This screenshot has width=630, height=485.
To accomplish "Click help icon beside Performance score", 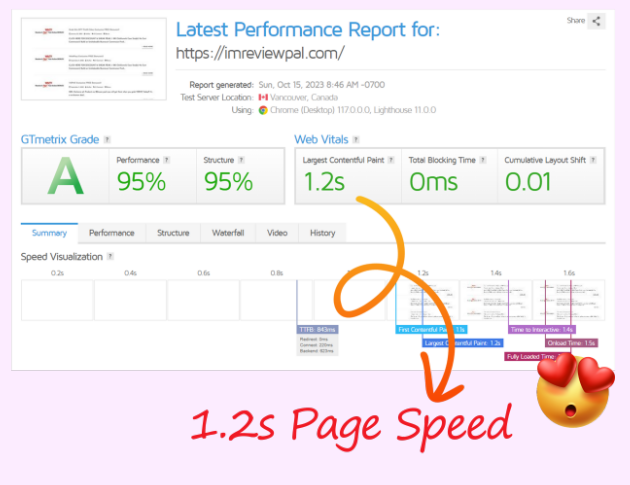I will pos(167,159).
